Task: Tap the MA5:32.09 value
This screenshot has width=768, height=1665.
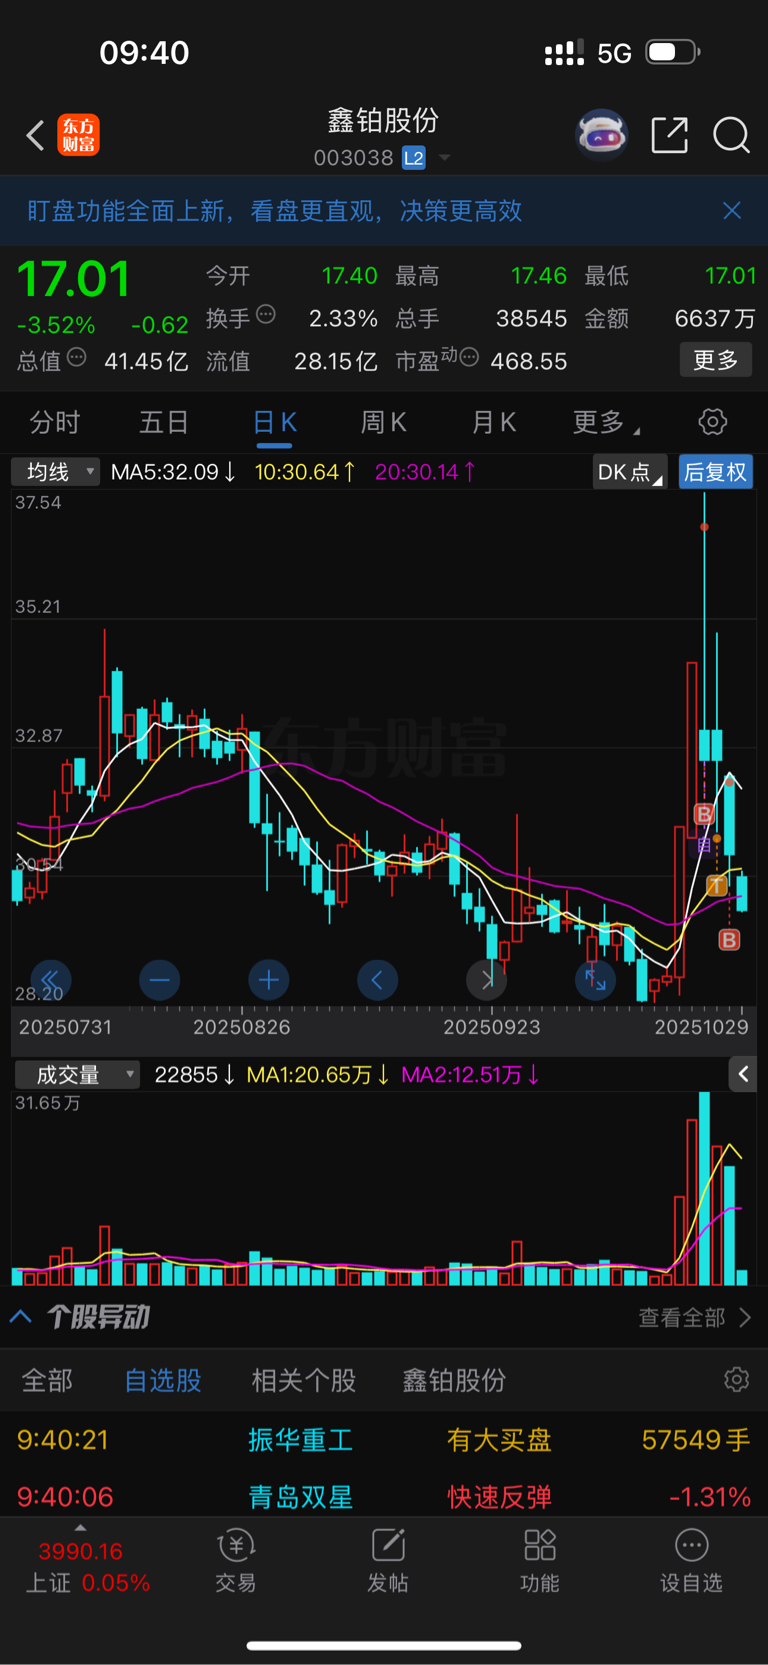Action: coord(173,472)
